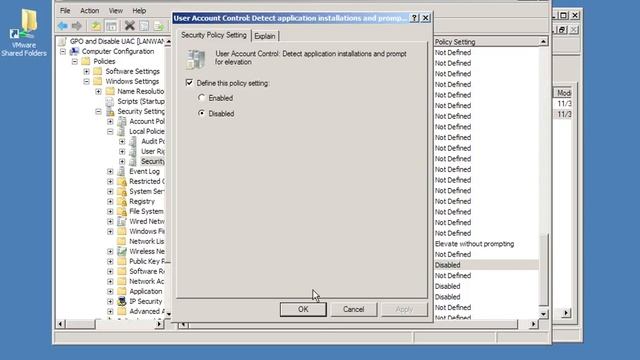Select the Application Control tree item
This screenshot has width=640, height=360.
point(146,291)
